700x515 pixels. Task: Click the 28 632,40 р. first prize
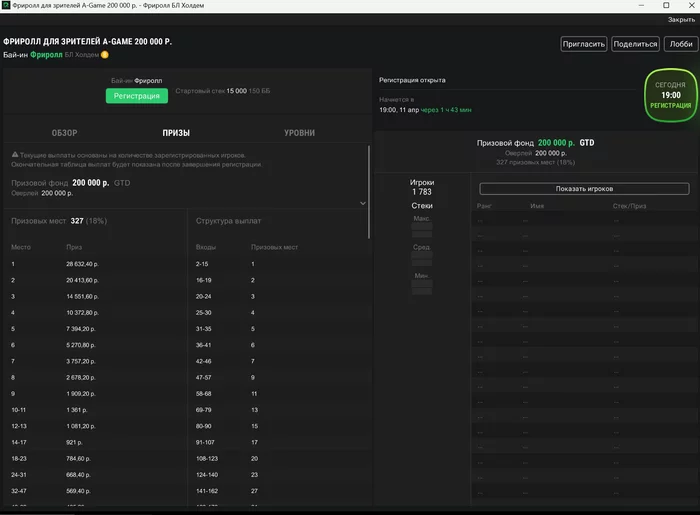click(82, 264)
